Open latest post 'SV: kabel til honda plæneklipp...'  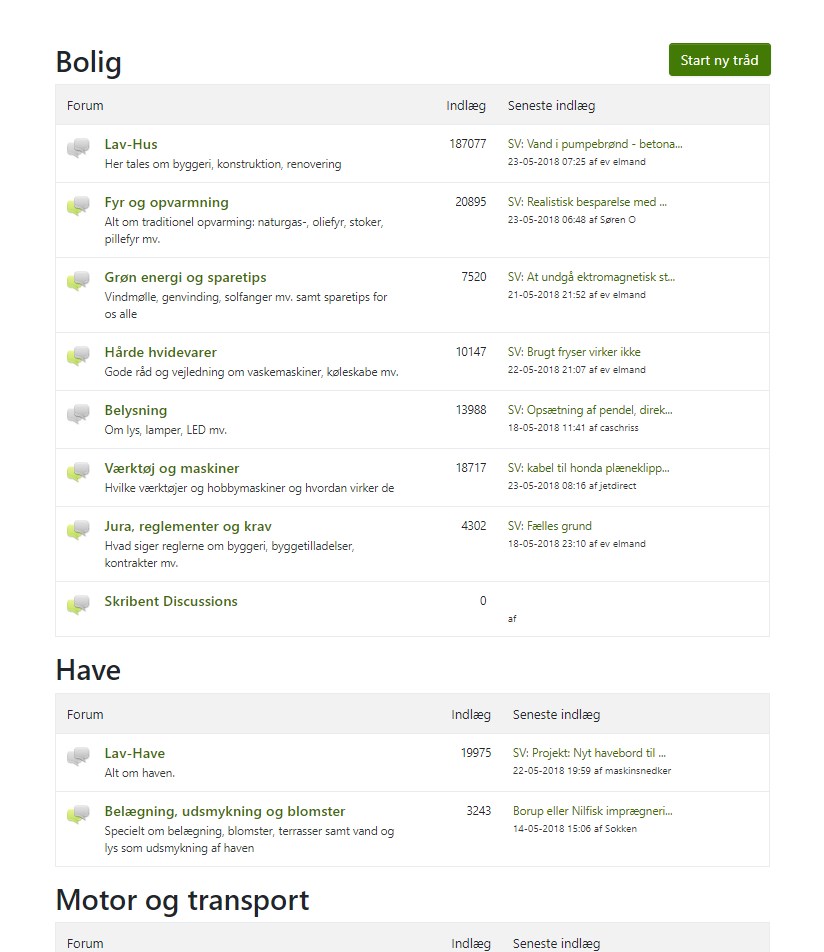[588, 468]
